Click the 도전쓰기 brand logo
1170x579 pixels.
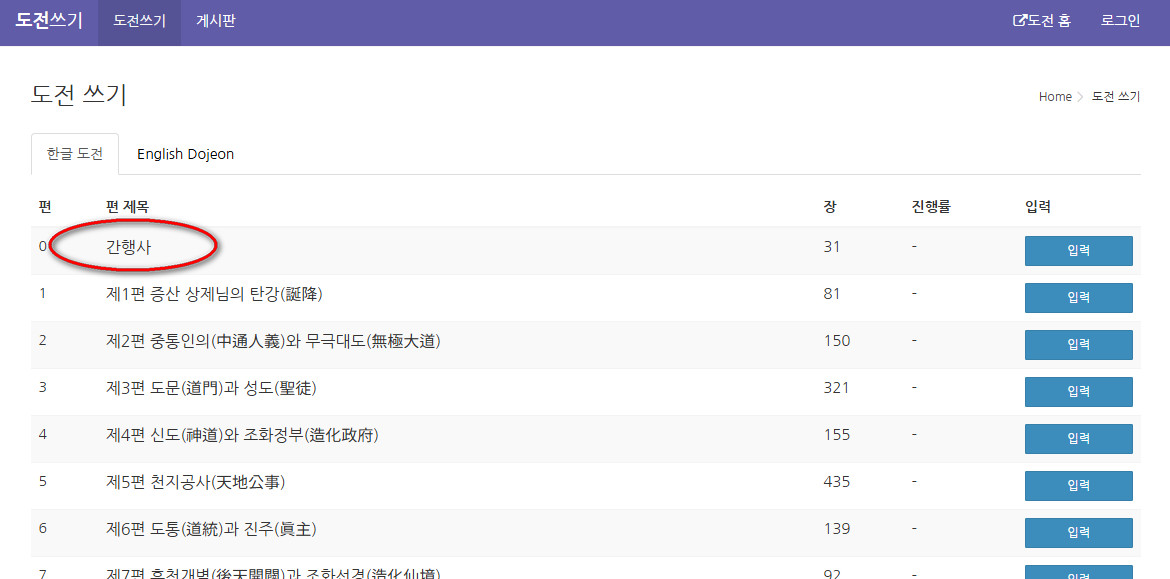[49, 21]
